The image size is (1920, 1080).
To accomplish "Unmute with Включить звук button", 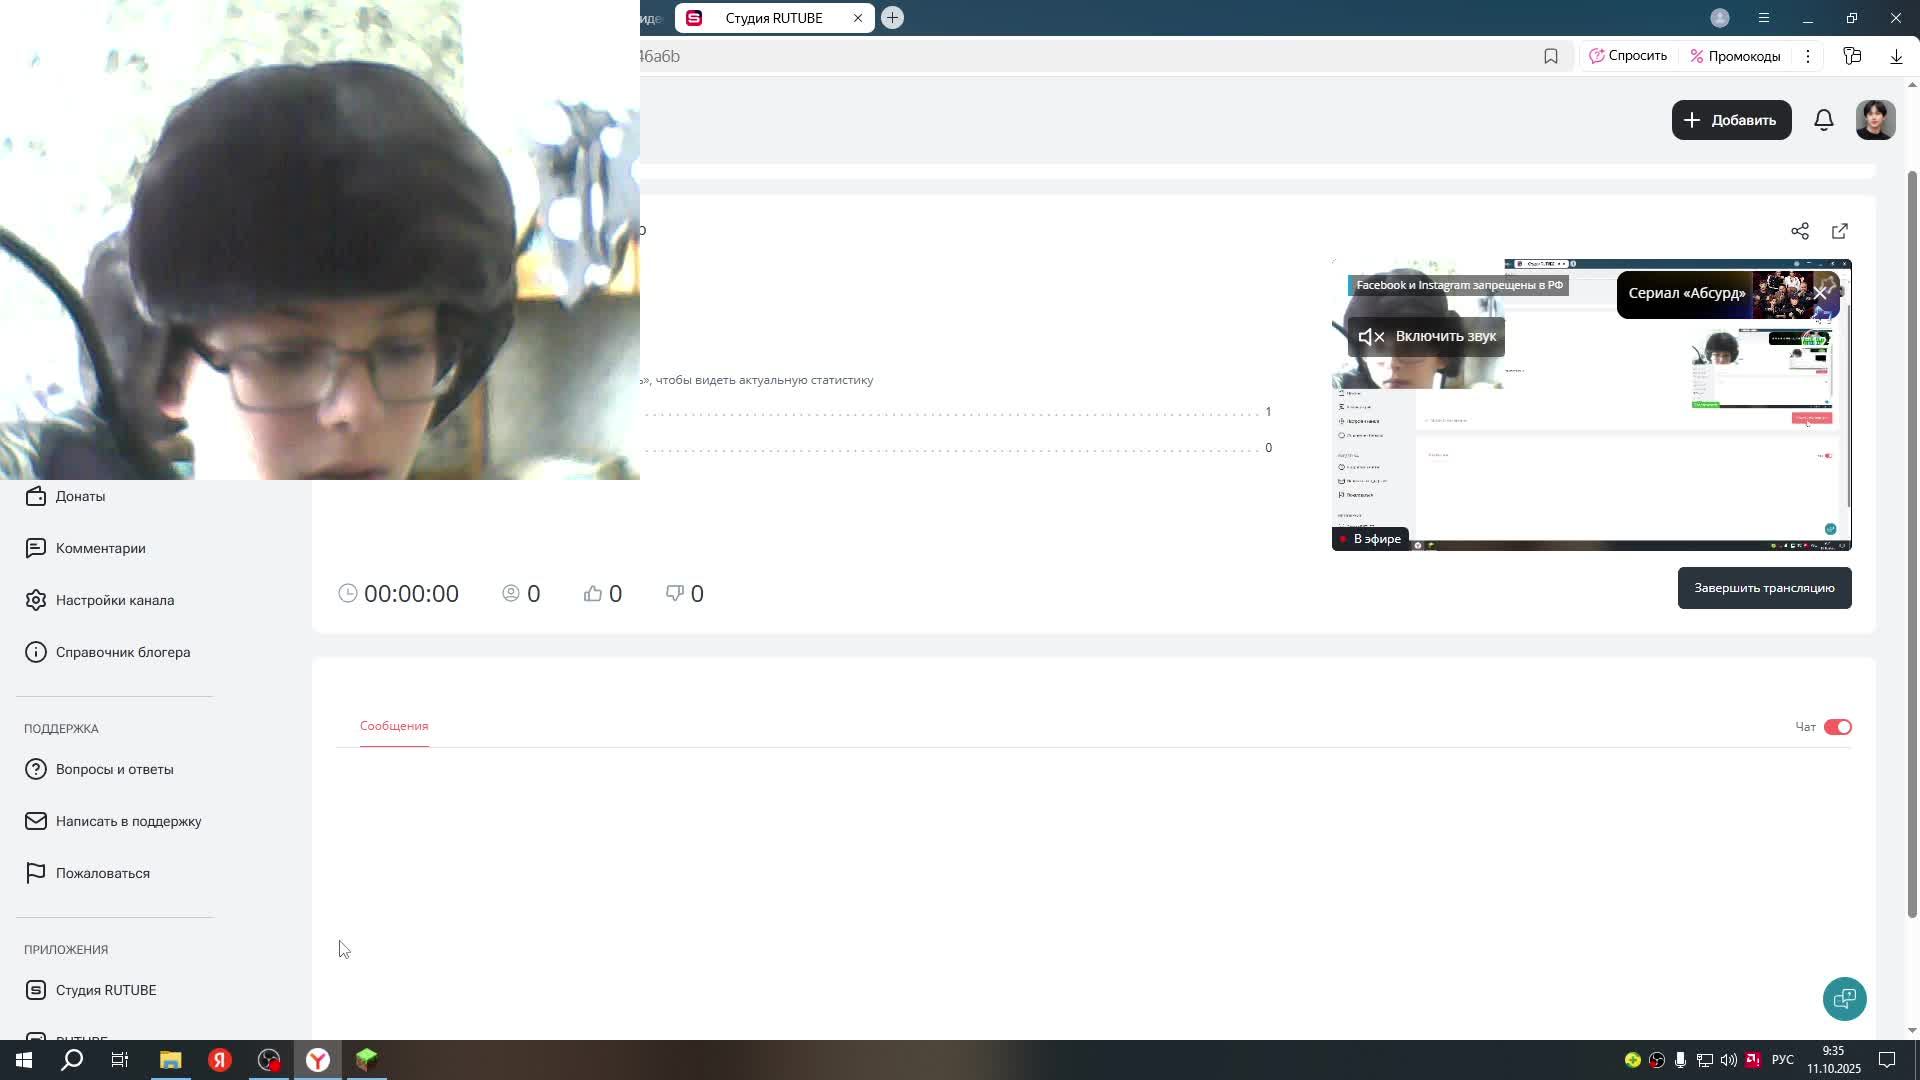I will click(x=1426, y=336).
